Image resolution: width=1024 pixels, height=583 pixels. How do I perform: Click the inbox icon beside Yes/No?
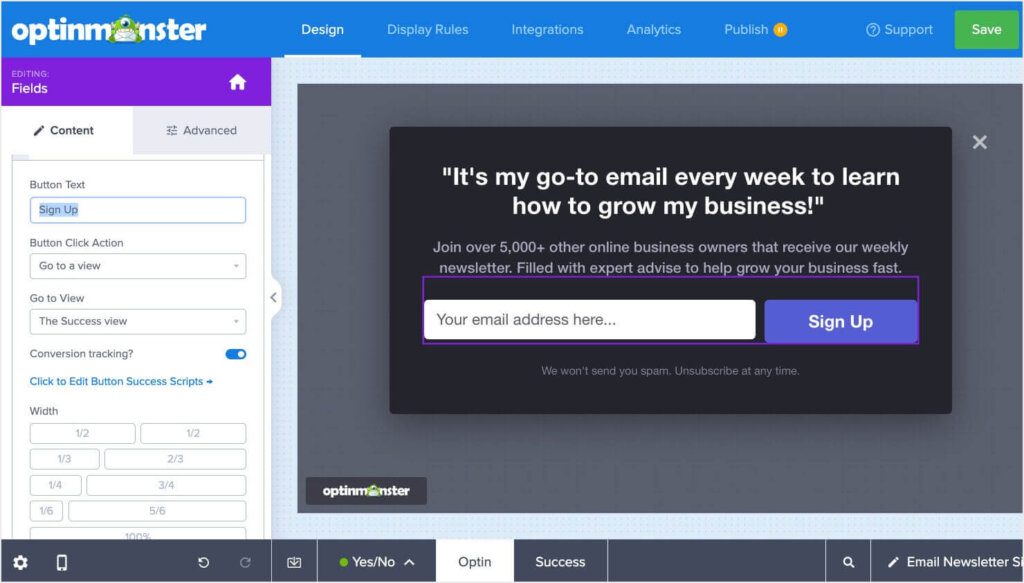pos(294,562)
